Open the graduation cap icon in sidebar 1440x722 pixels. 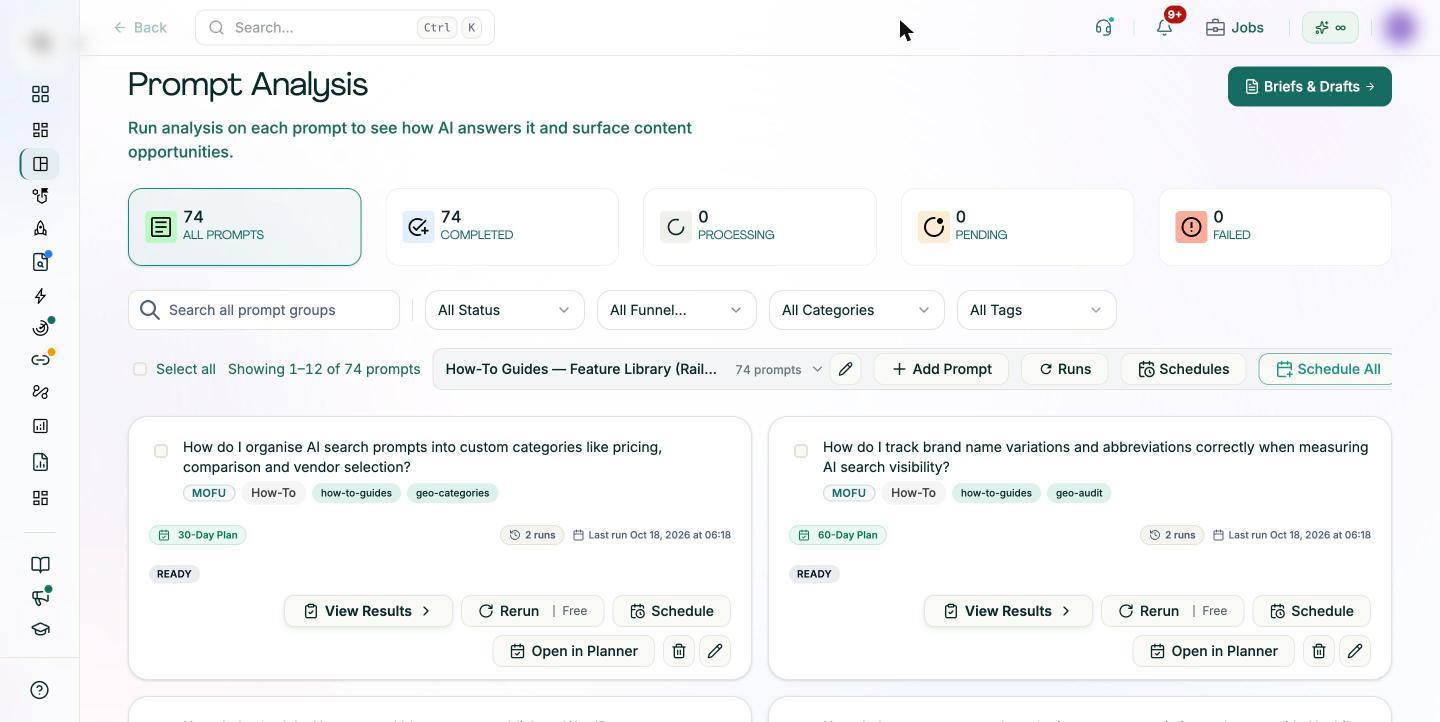click(40, 630)
